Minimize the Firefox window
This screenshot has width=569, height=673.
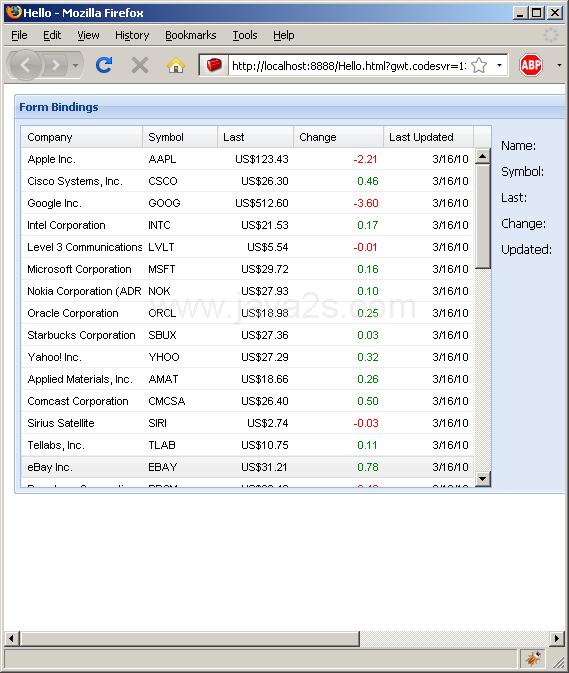coord(520,13)
